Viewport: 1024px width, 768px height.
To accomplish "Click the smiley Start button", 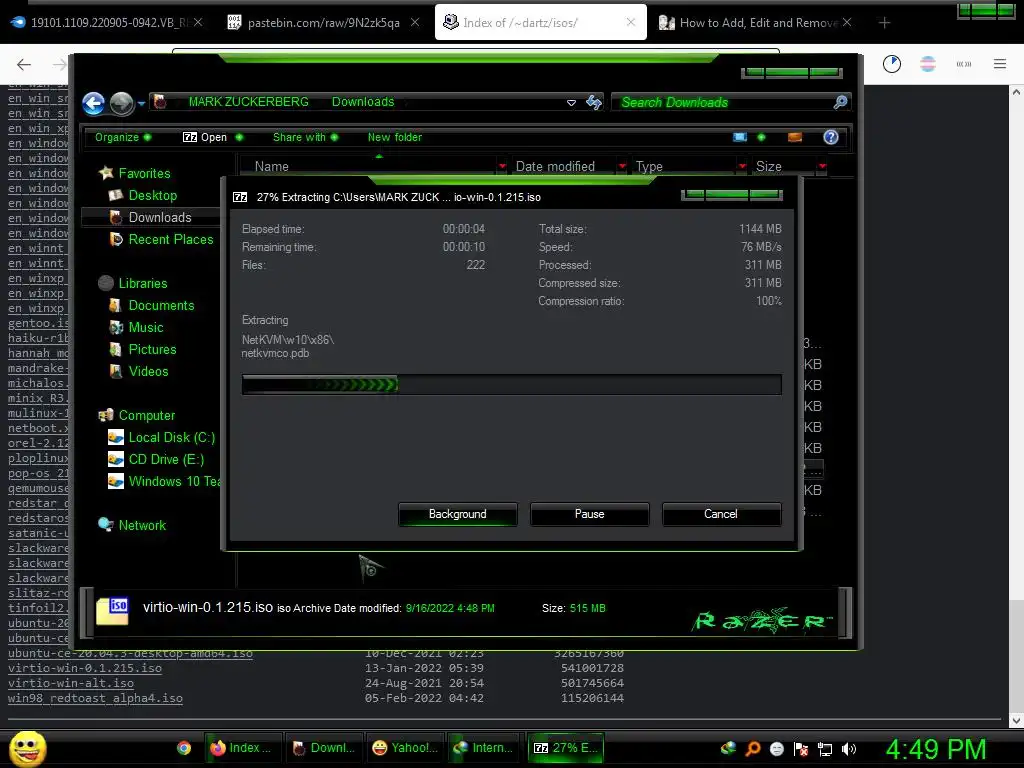I will 28,748.
